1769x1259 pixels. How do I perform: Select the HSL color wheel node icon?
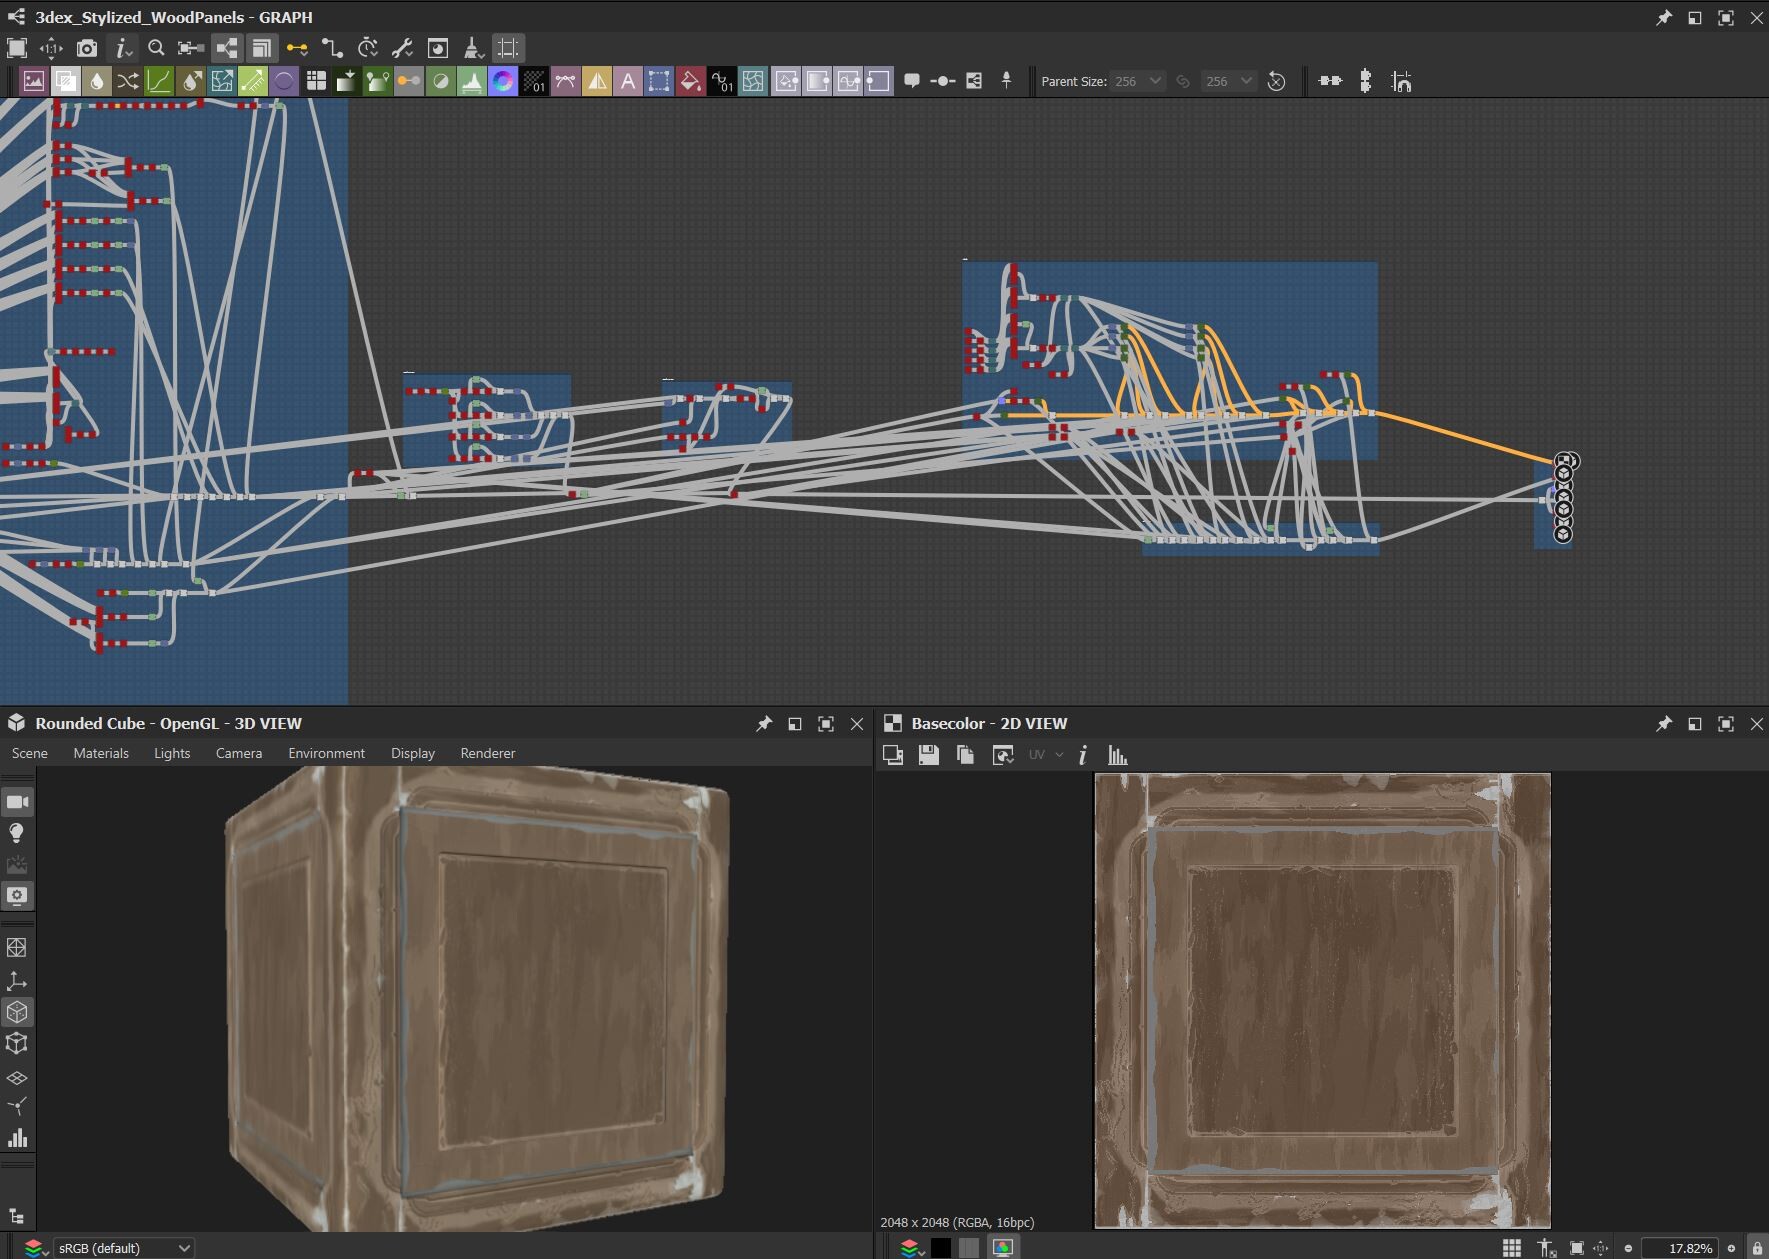pyautogui.click(x=505, y=81)
